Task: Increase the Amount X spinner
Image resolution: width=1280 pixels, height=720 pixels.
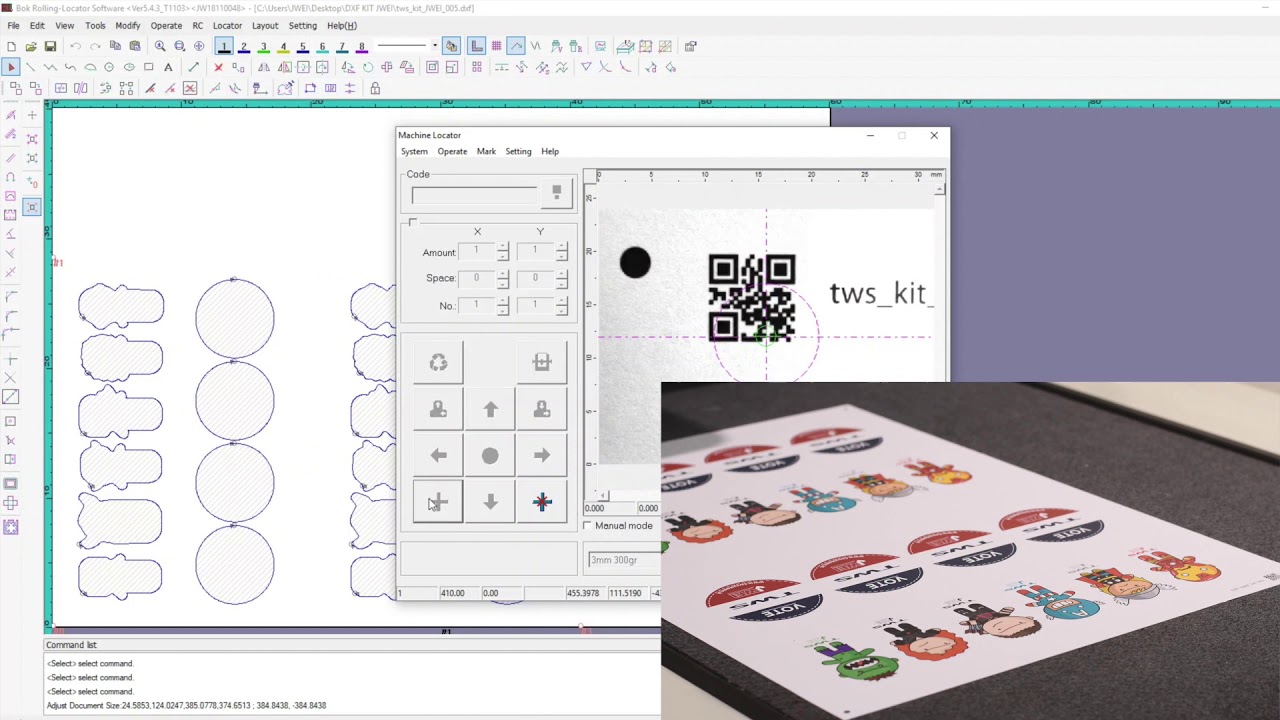Action: tap(503, 247)
